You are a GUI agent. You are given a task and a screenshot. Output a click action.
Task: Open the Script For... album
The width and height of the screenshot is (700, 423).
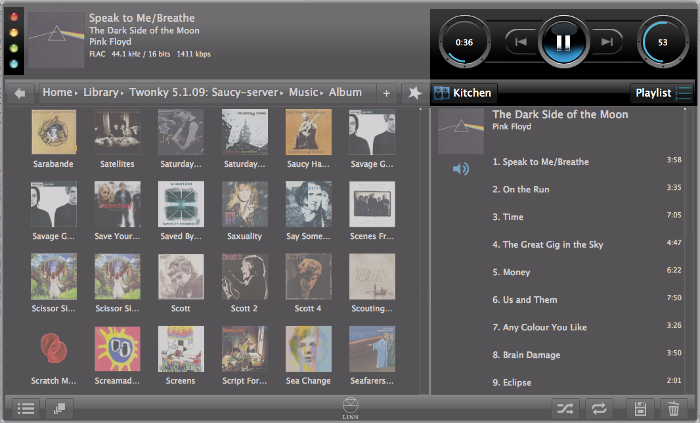[x=245, y=356]
